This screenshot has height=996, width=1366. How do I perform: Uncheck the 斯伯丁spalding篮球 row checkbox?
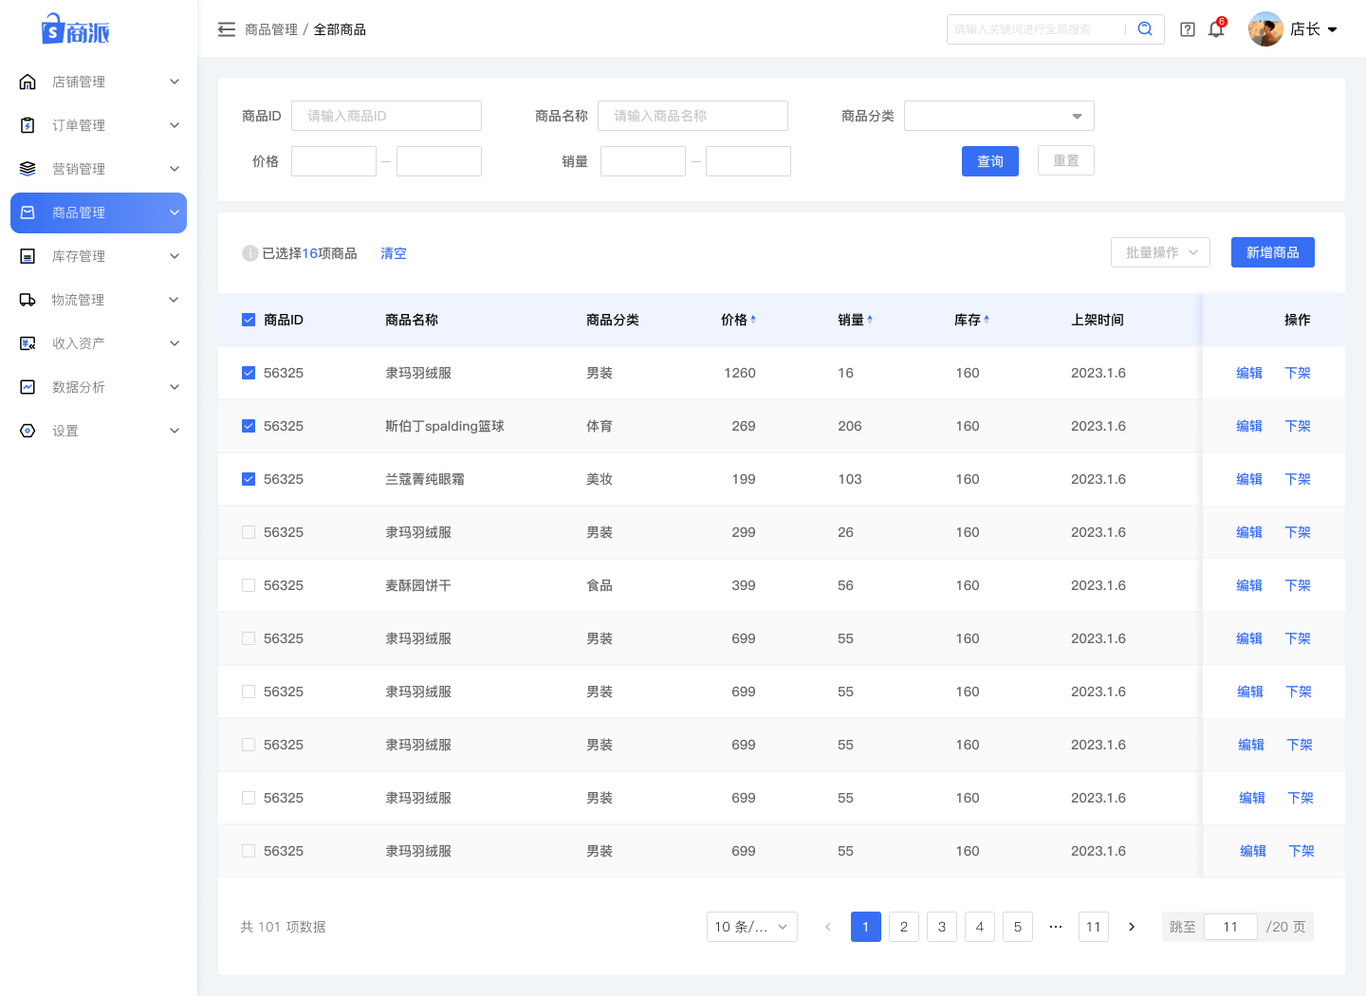(248, 426)
